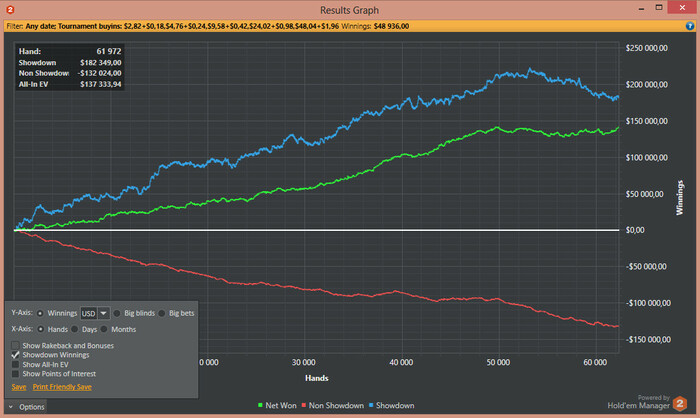Image resolution: width=700 pixels, height=418 pixels.
Task: Enable the Show All-In EV checkbox
Action: pyautogui.click(x=16, y=364)
